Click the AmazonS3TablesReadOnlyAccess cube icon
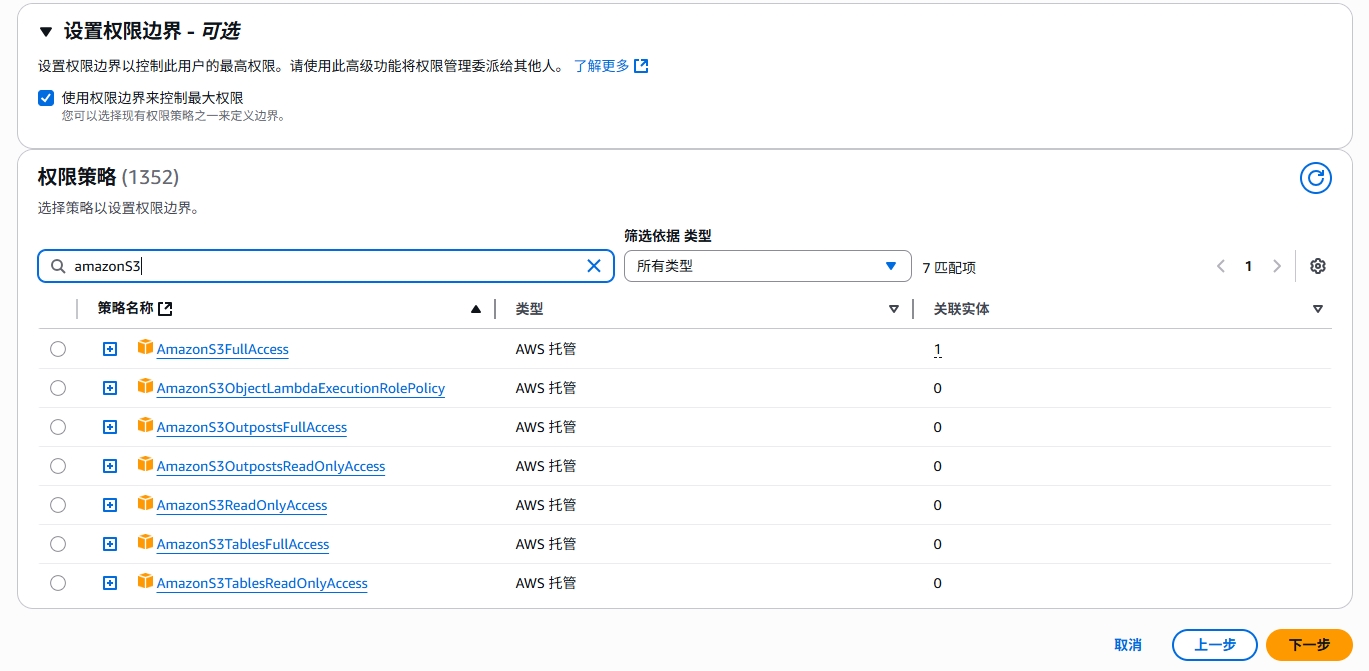This screenshot has width=1369, height=671. point(146,582)
